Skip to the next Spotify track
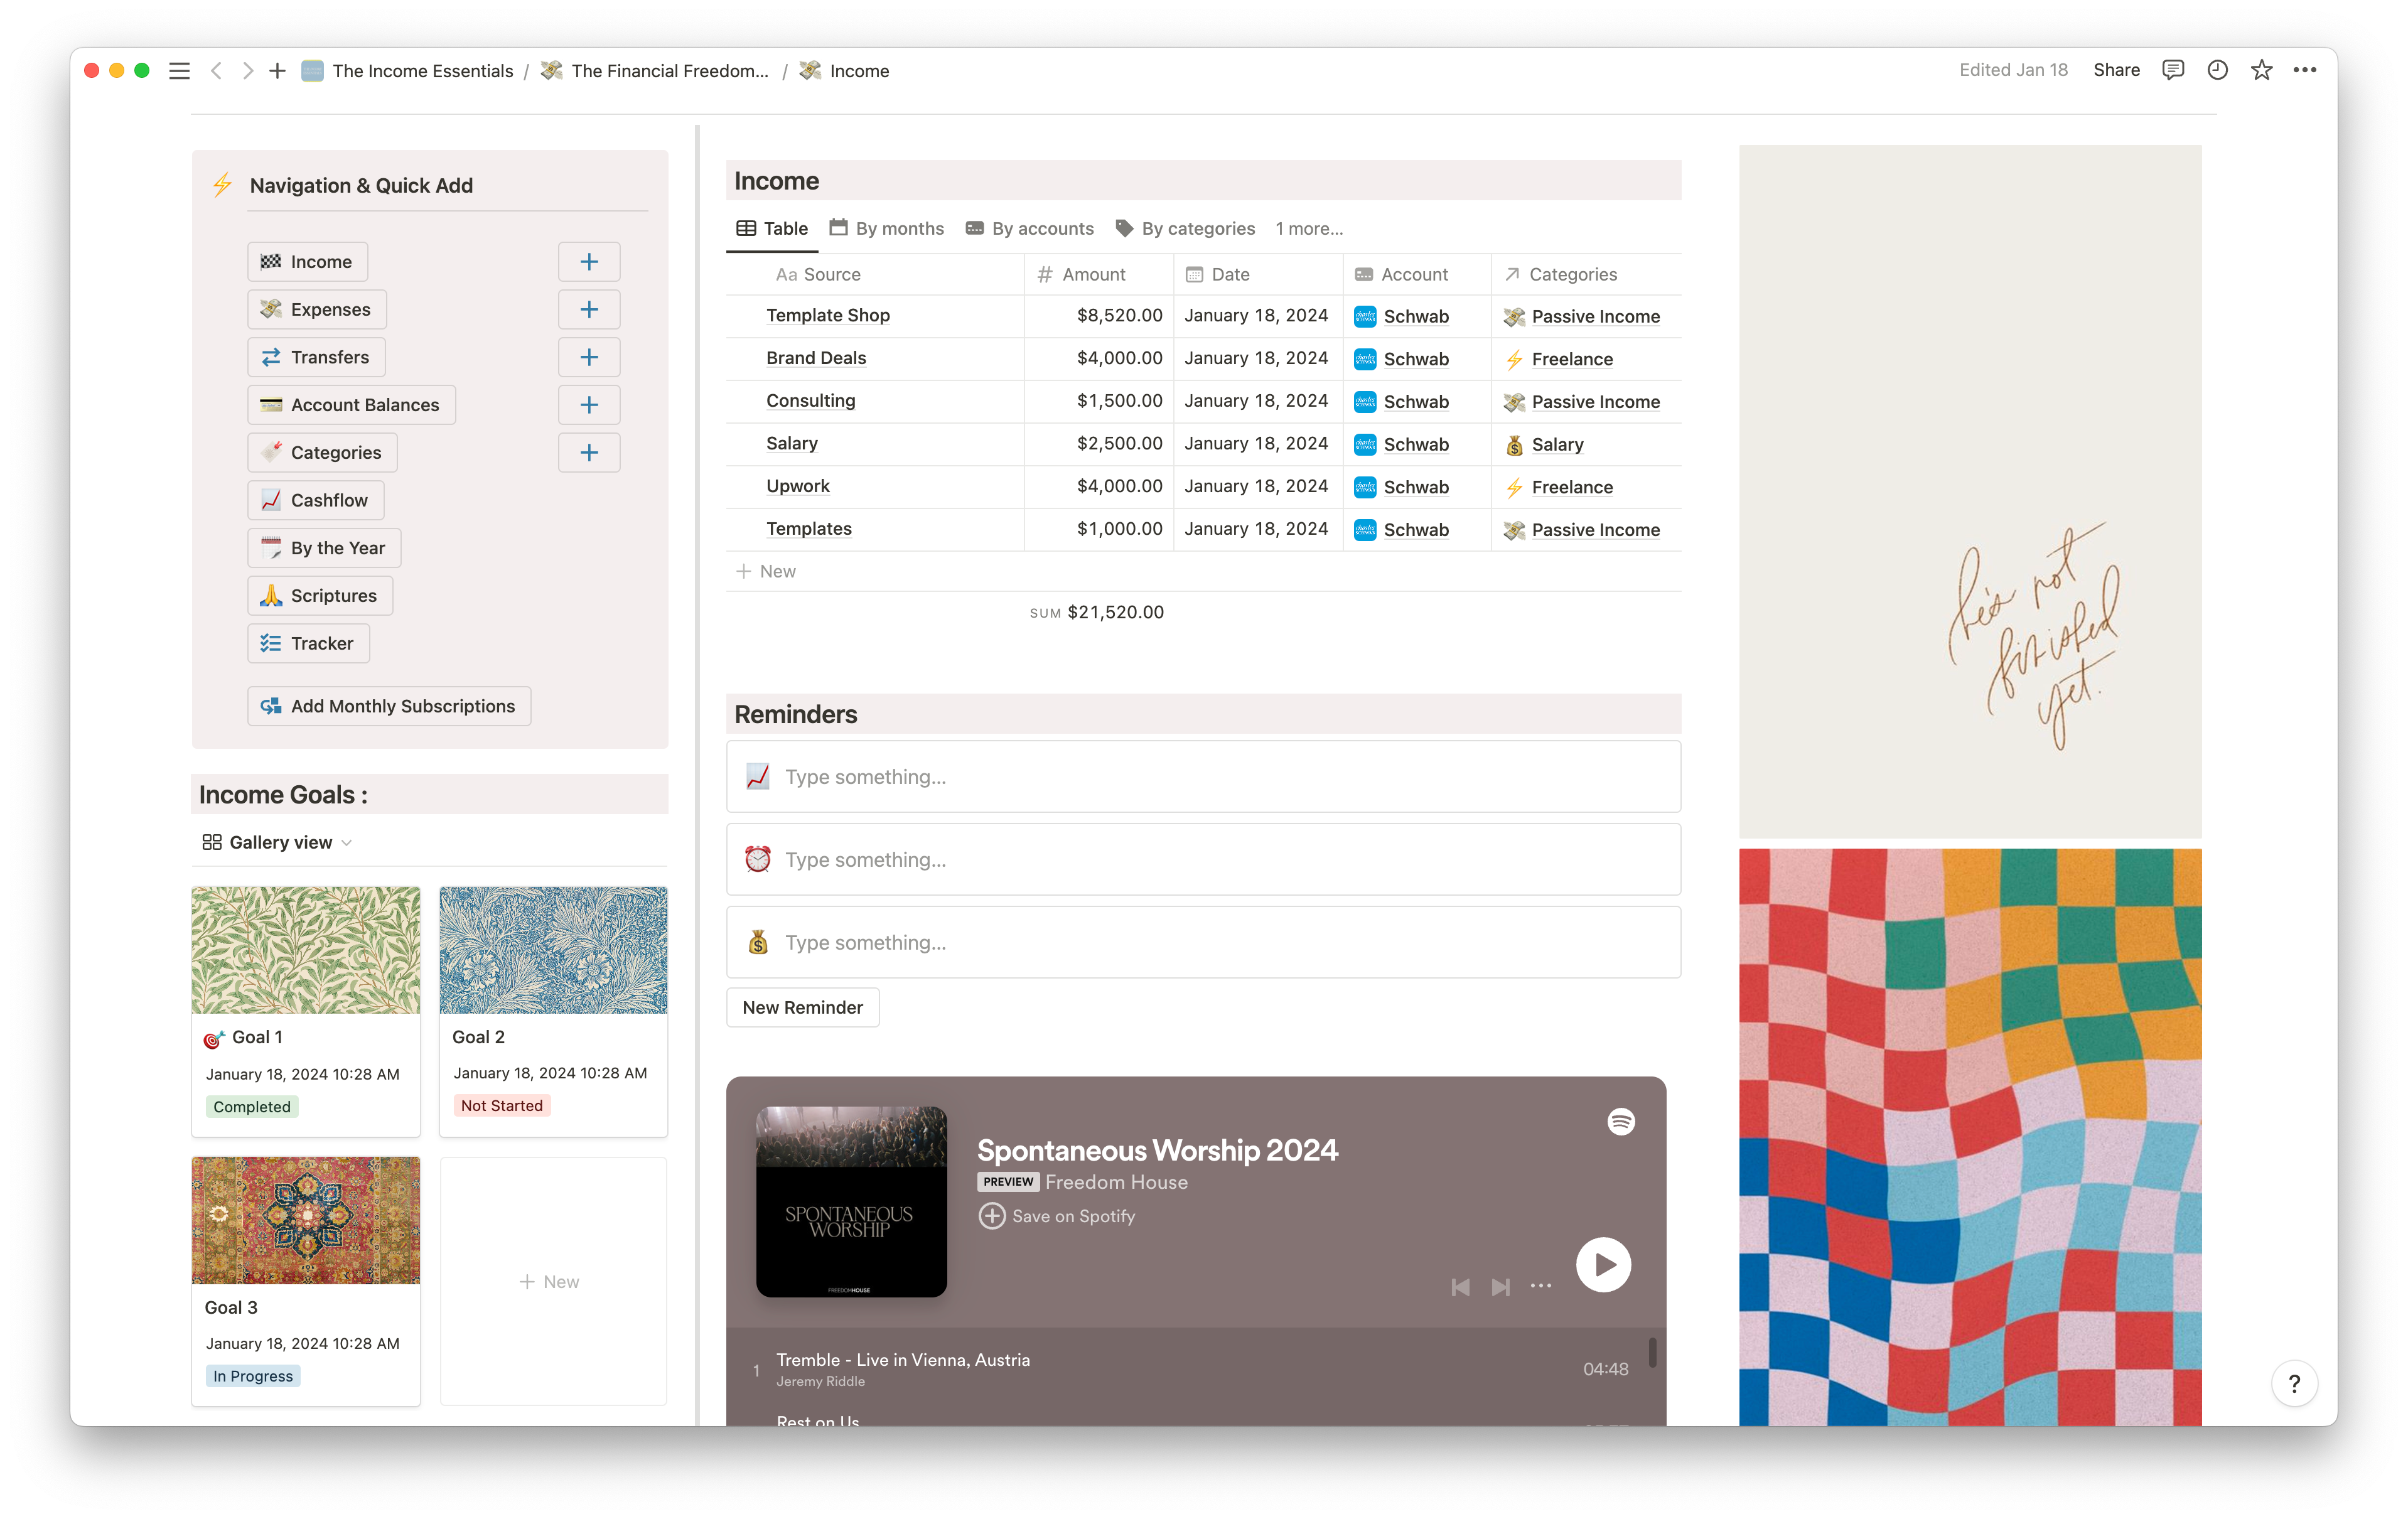2408x1519 pixels. (x=1500, y=1287)
